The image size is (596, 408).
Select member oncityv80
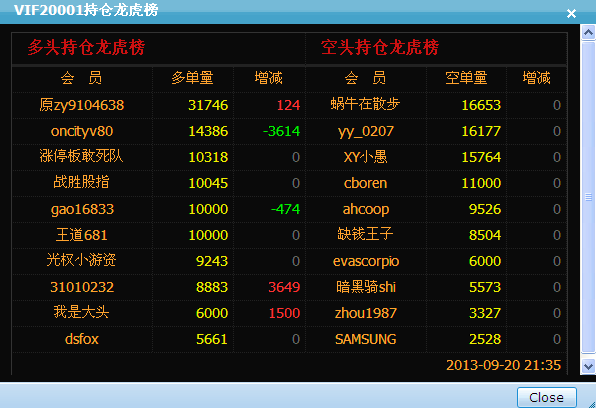(x=82, y=131)
